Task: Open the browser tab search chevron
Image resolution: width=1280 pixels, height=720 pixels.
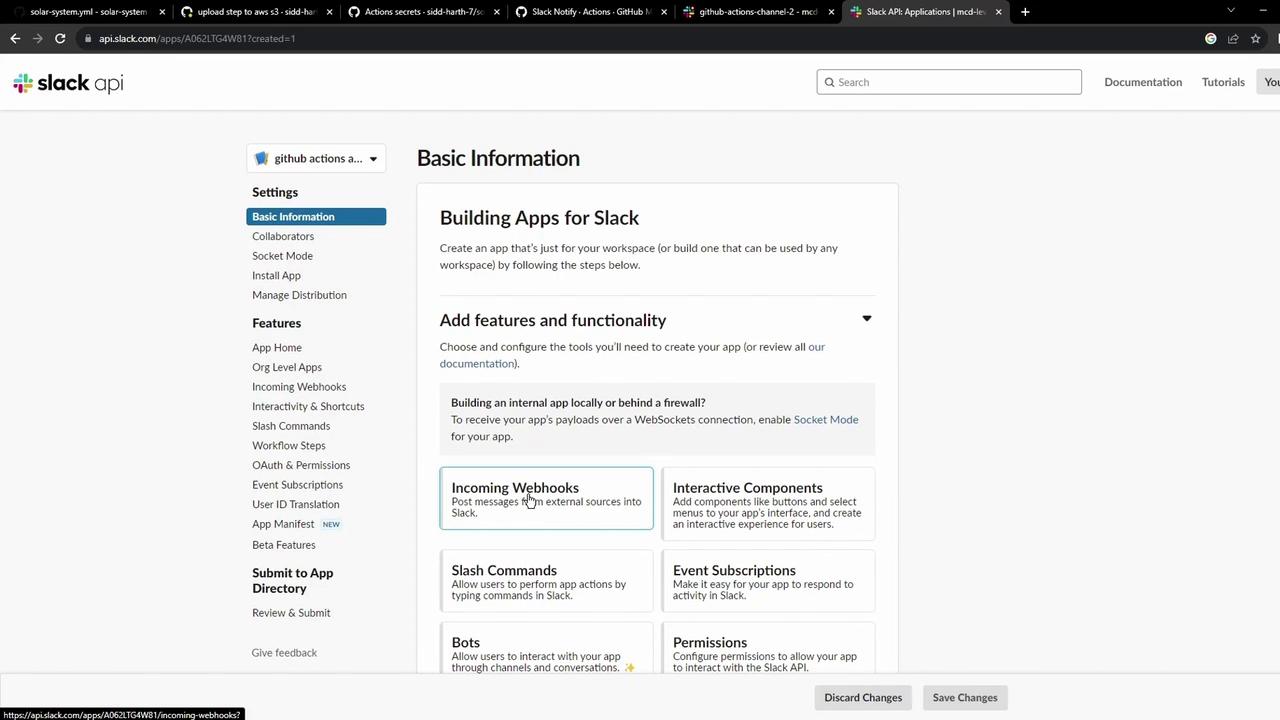Action: pyautogui.click(x=1231, y=12)
